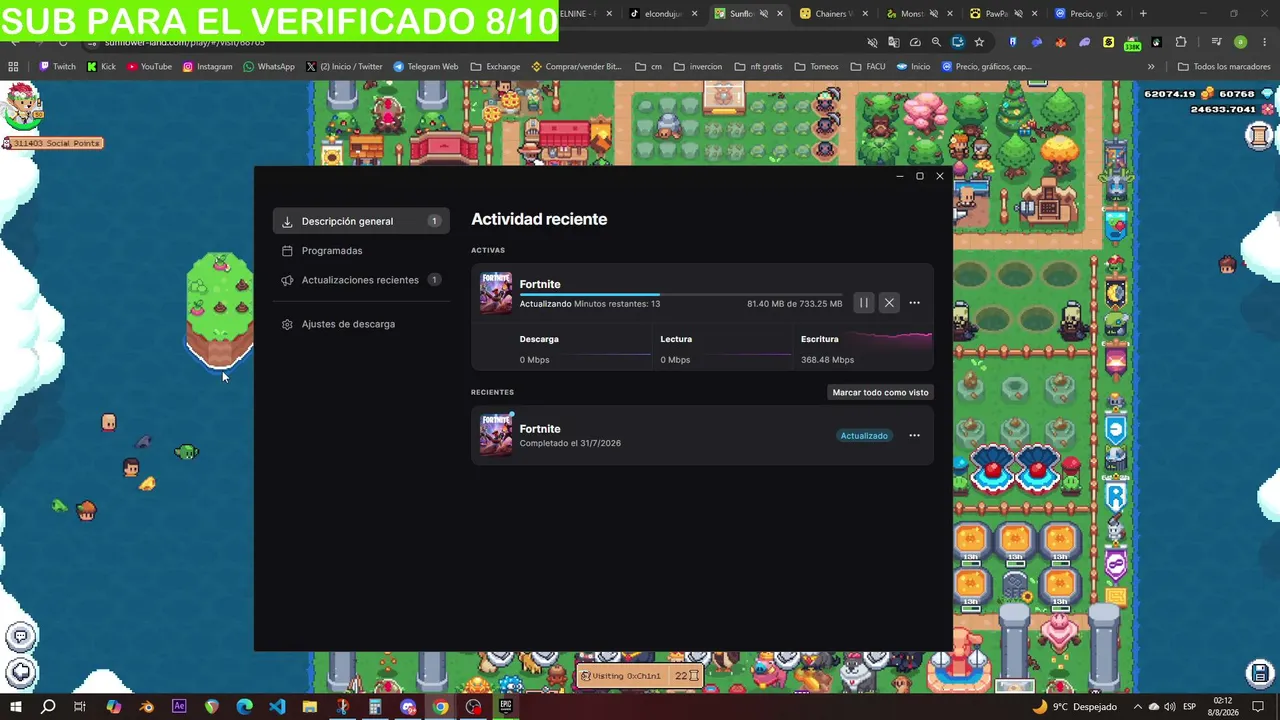Open the Chrome apps grid icon
Viewport: 1280px width, 720px height.
[x=13, y=67]
